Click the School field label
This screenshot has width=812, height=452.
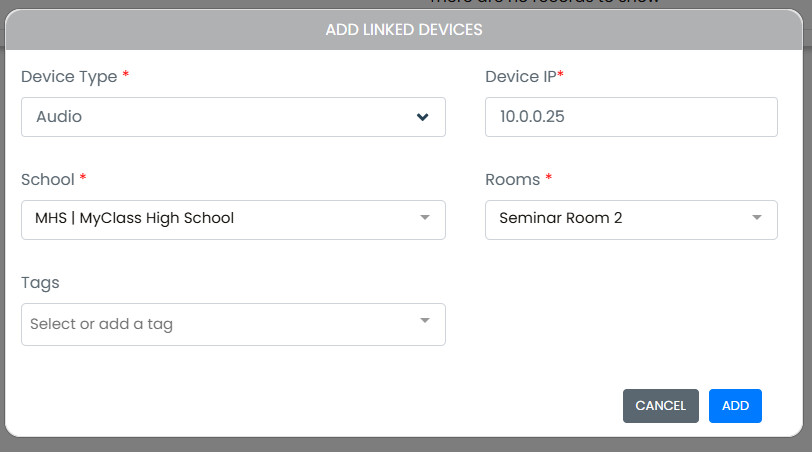point(48,180)
